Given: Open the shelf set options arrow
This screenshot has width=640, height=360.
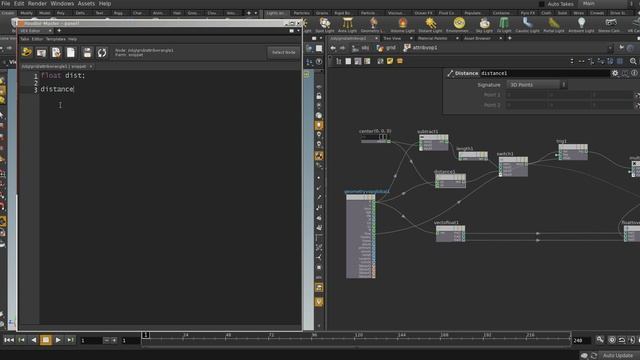Looking at the screenshot, I should (256, 13).
